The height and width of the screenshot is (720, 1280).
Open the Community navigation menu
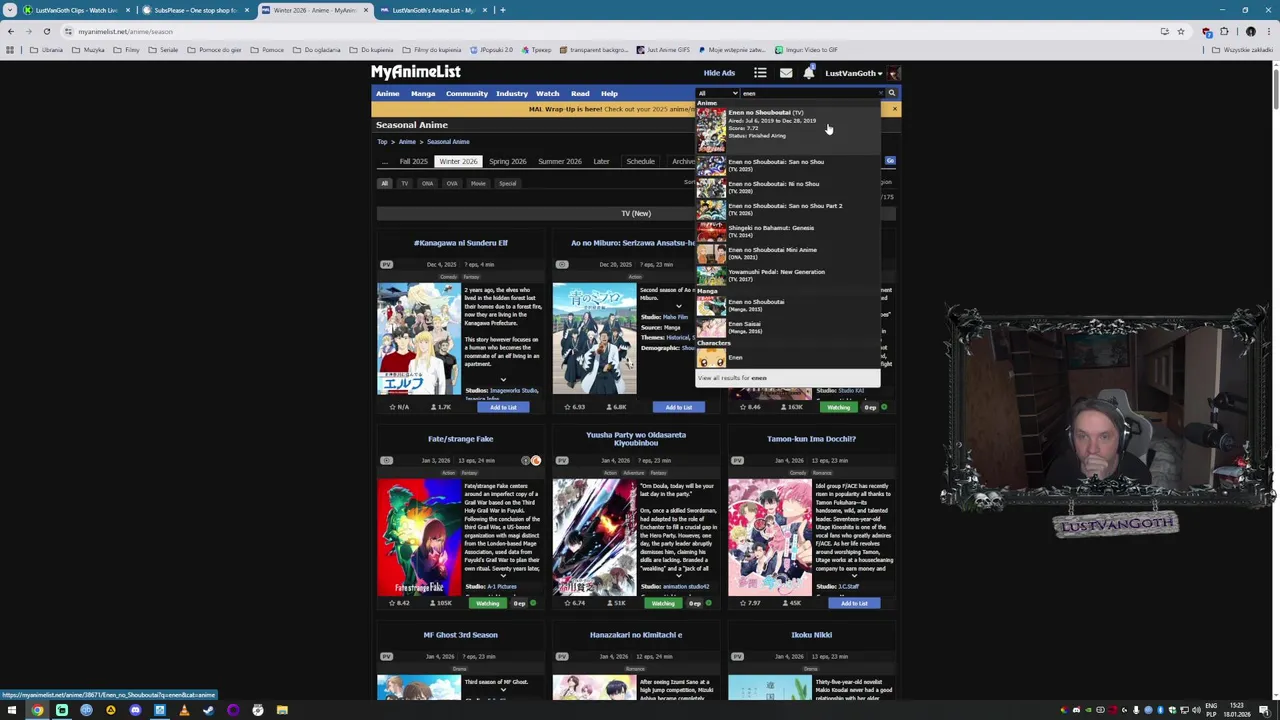(467, 93)
